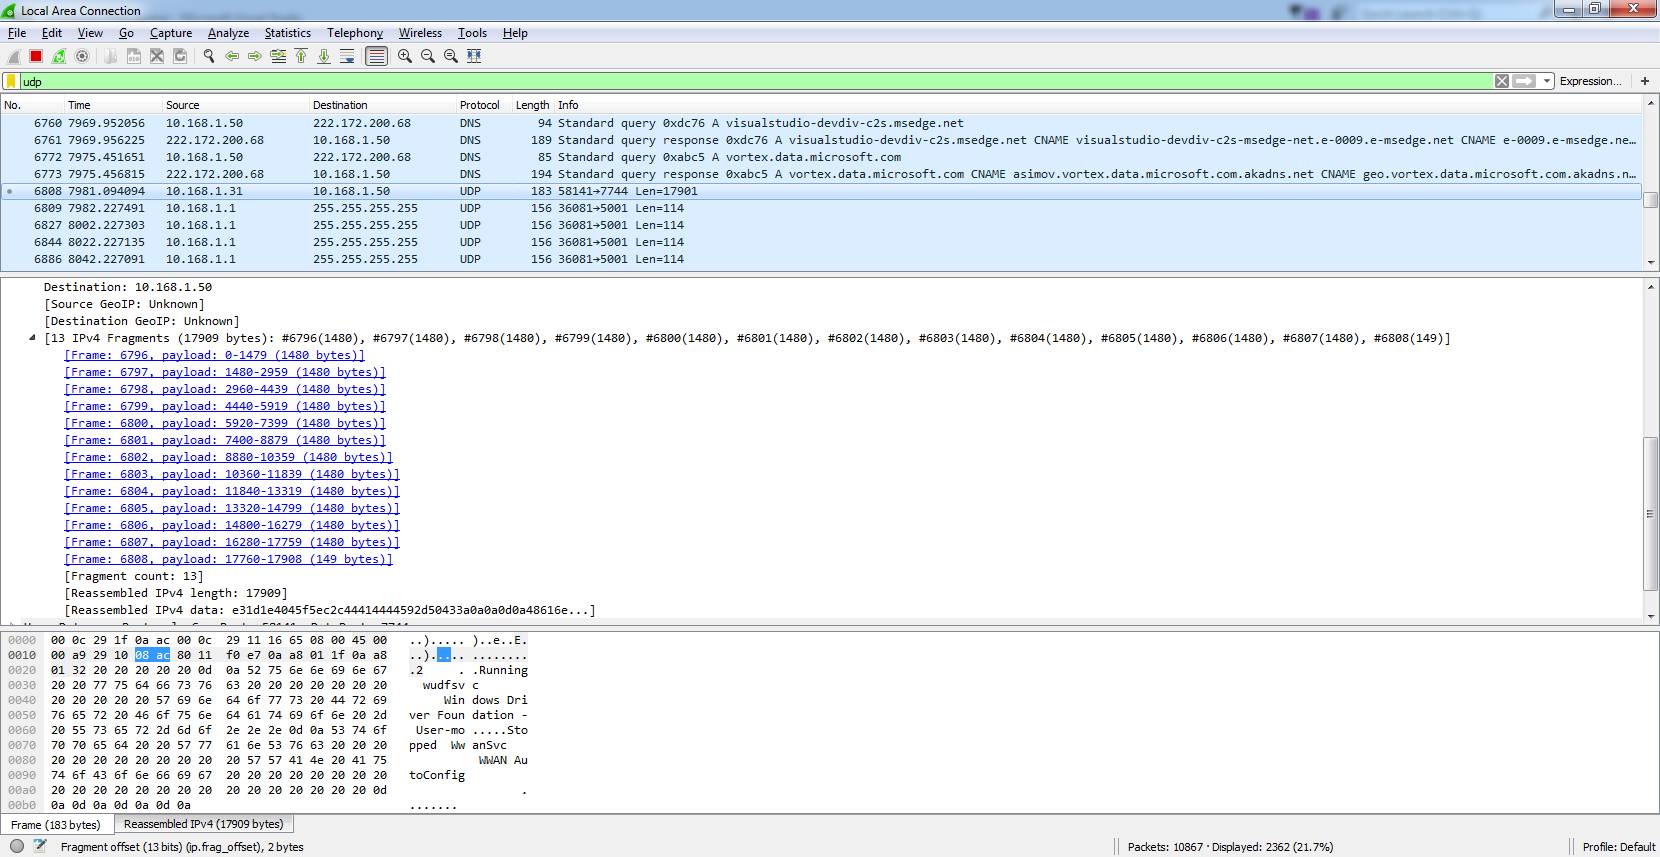This screenshot has height=857, width=1660.
Task: Switch to Reassembled IPv4 tab
Action: 203,825
